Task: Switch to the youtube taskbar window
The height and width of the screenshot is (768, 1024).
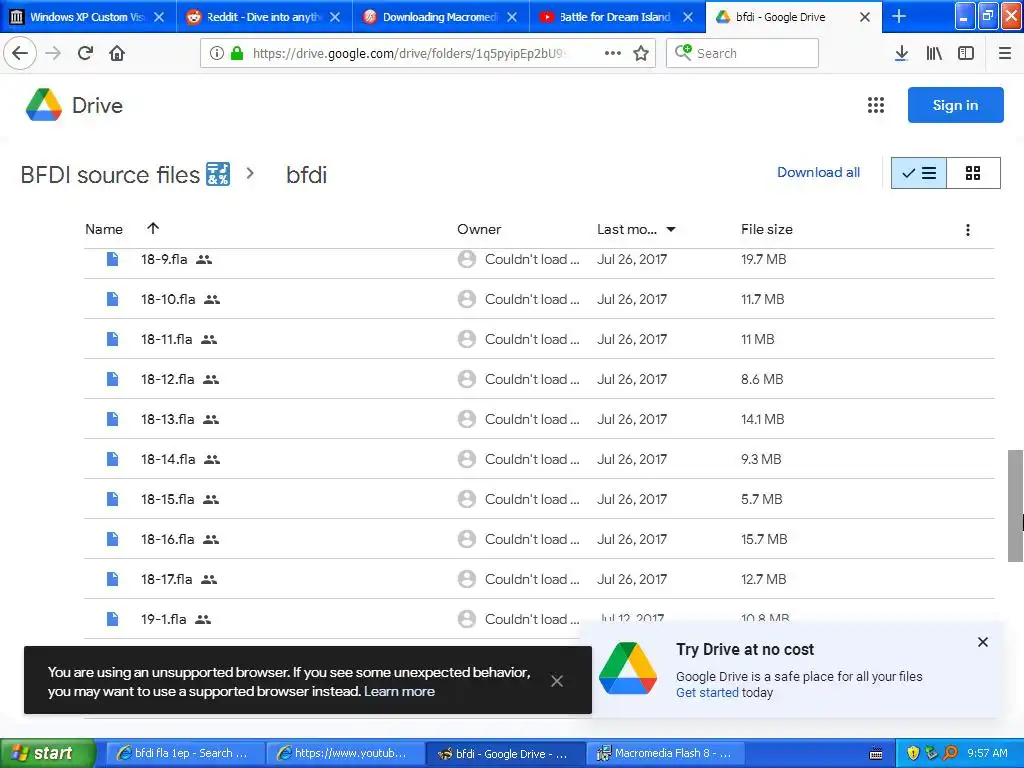Action: (344, 753)
